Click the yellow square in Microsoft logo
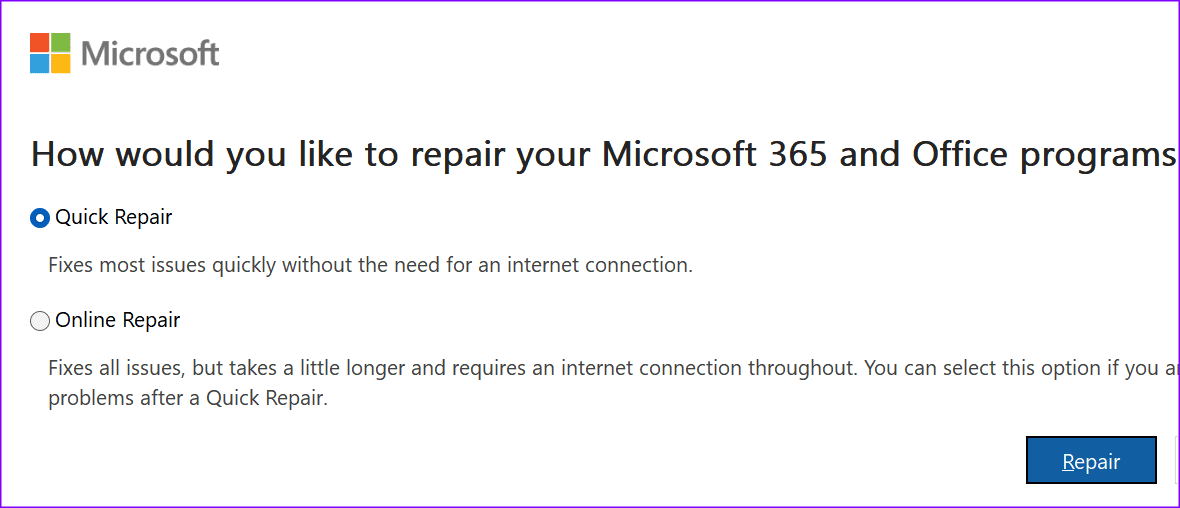Screen dimensions: 1180x508 [x=61, y=64]
